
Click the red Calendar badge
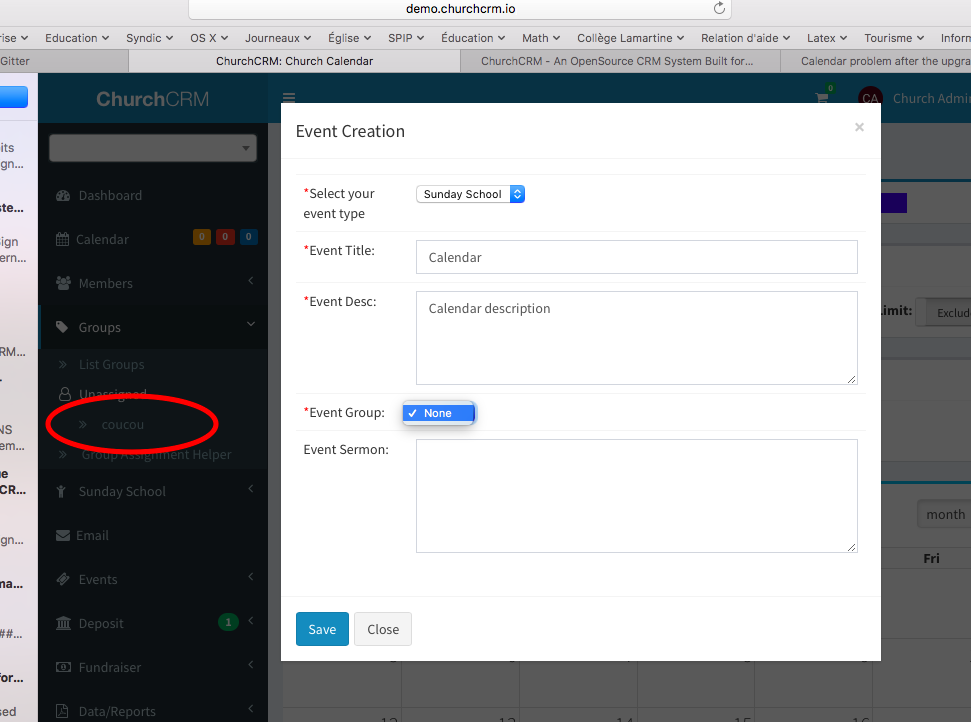pyautogui.click(x=225, y=237)
